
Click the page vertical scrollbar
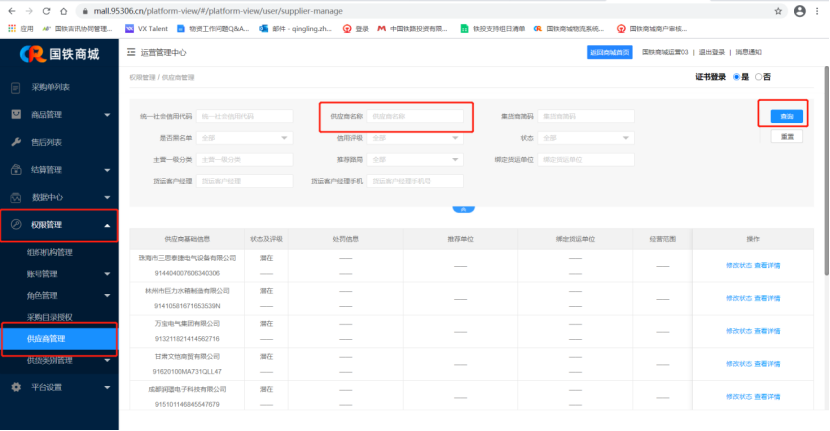tap(826, 169)
